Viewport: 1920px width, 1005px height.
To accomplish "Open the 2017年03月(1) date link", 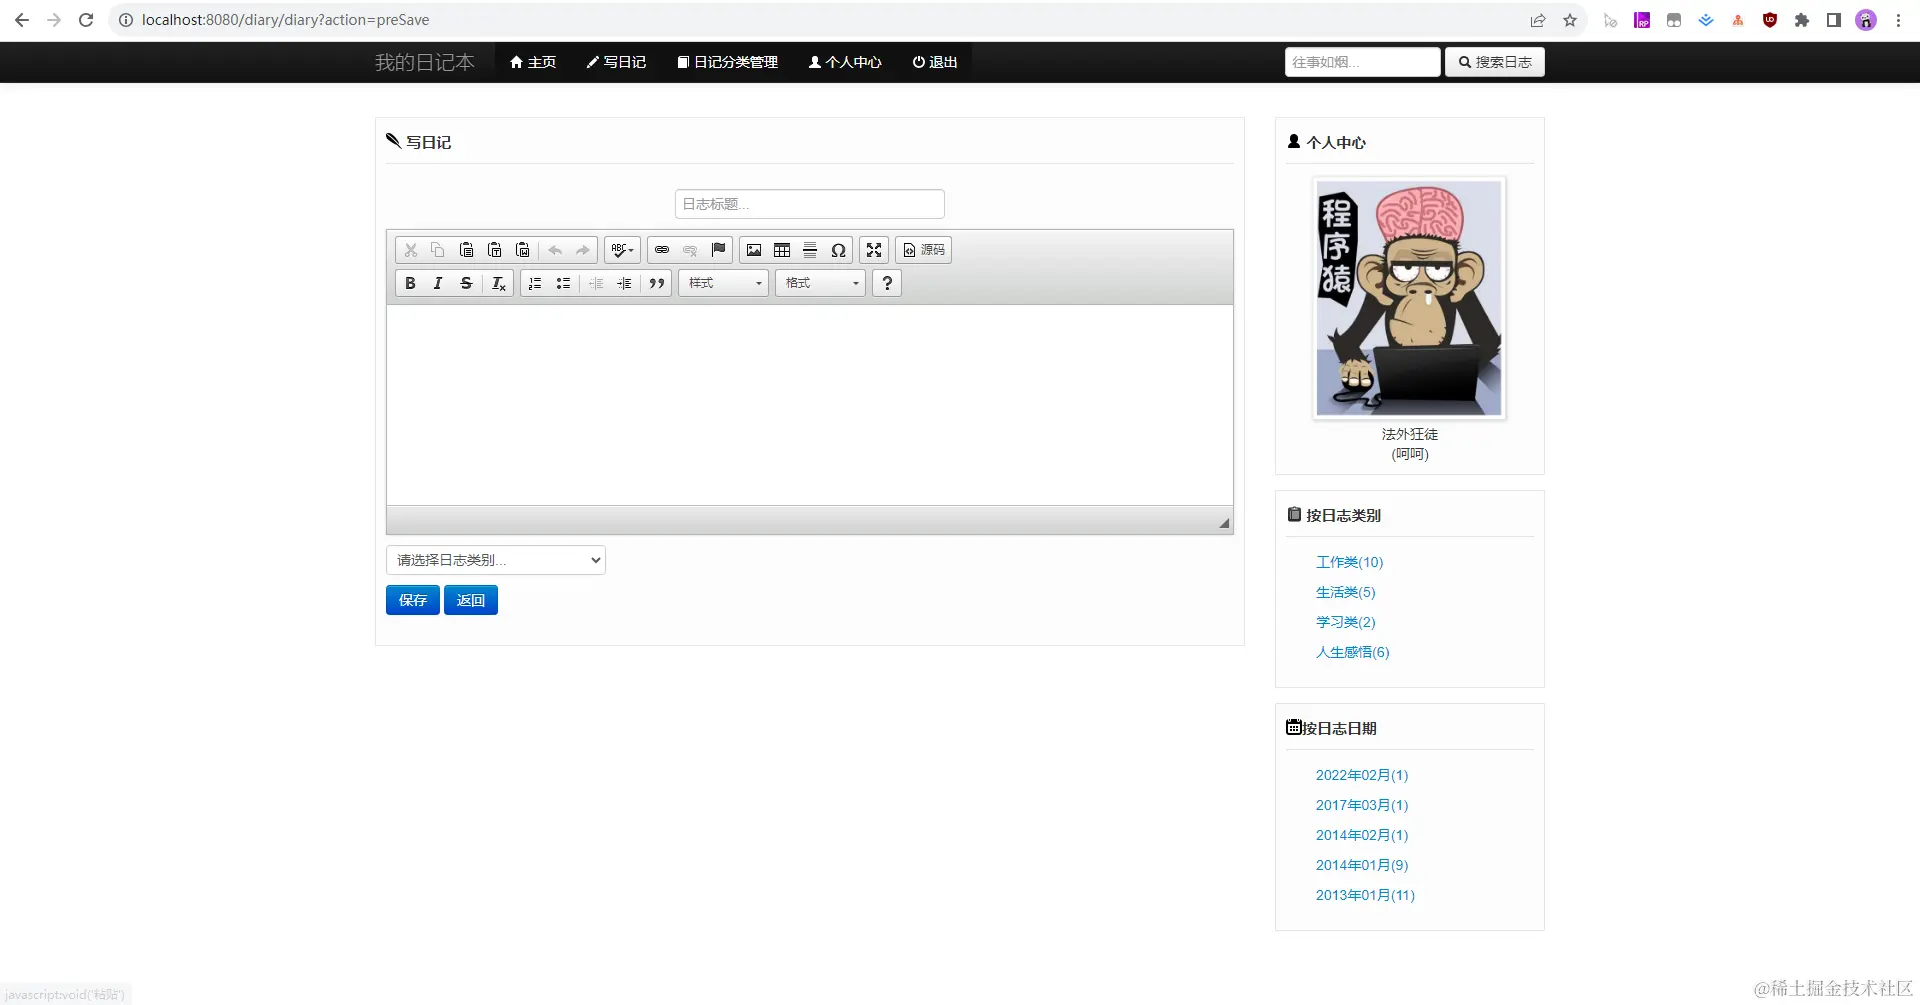I will click(1362, 805).
